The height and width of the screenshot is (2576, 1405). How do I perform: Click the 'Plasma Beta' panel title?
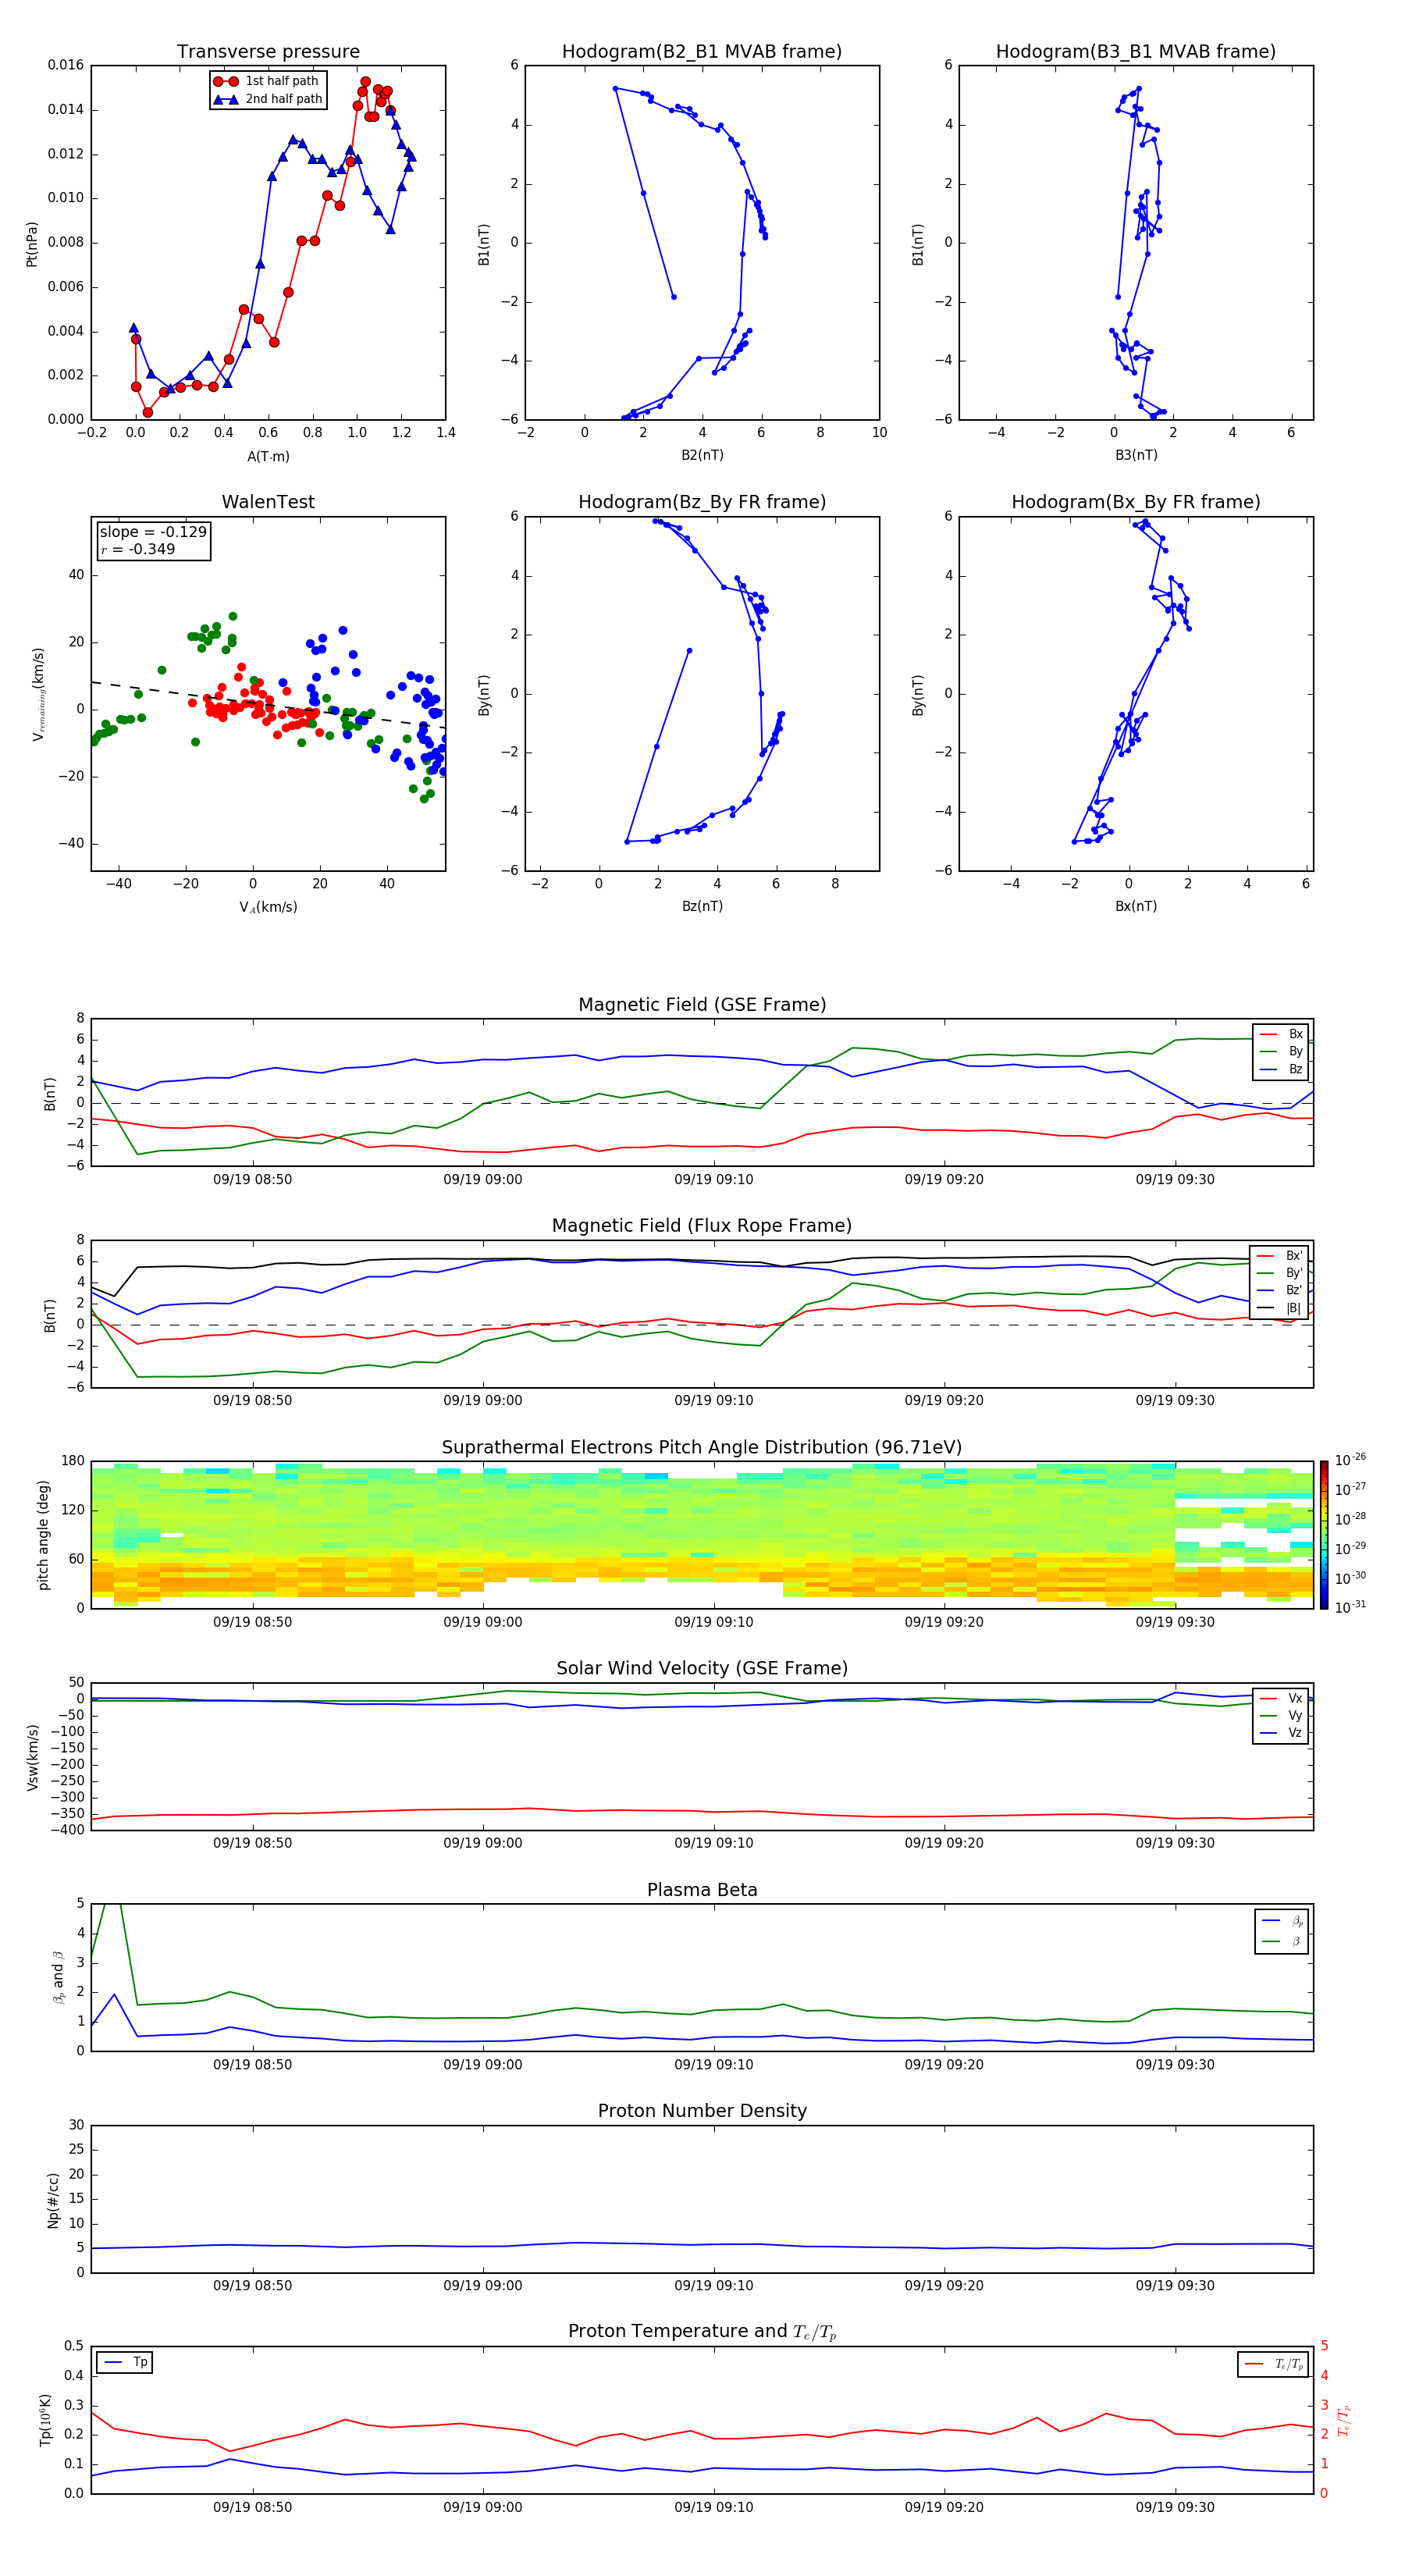click(702, 1891)
